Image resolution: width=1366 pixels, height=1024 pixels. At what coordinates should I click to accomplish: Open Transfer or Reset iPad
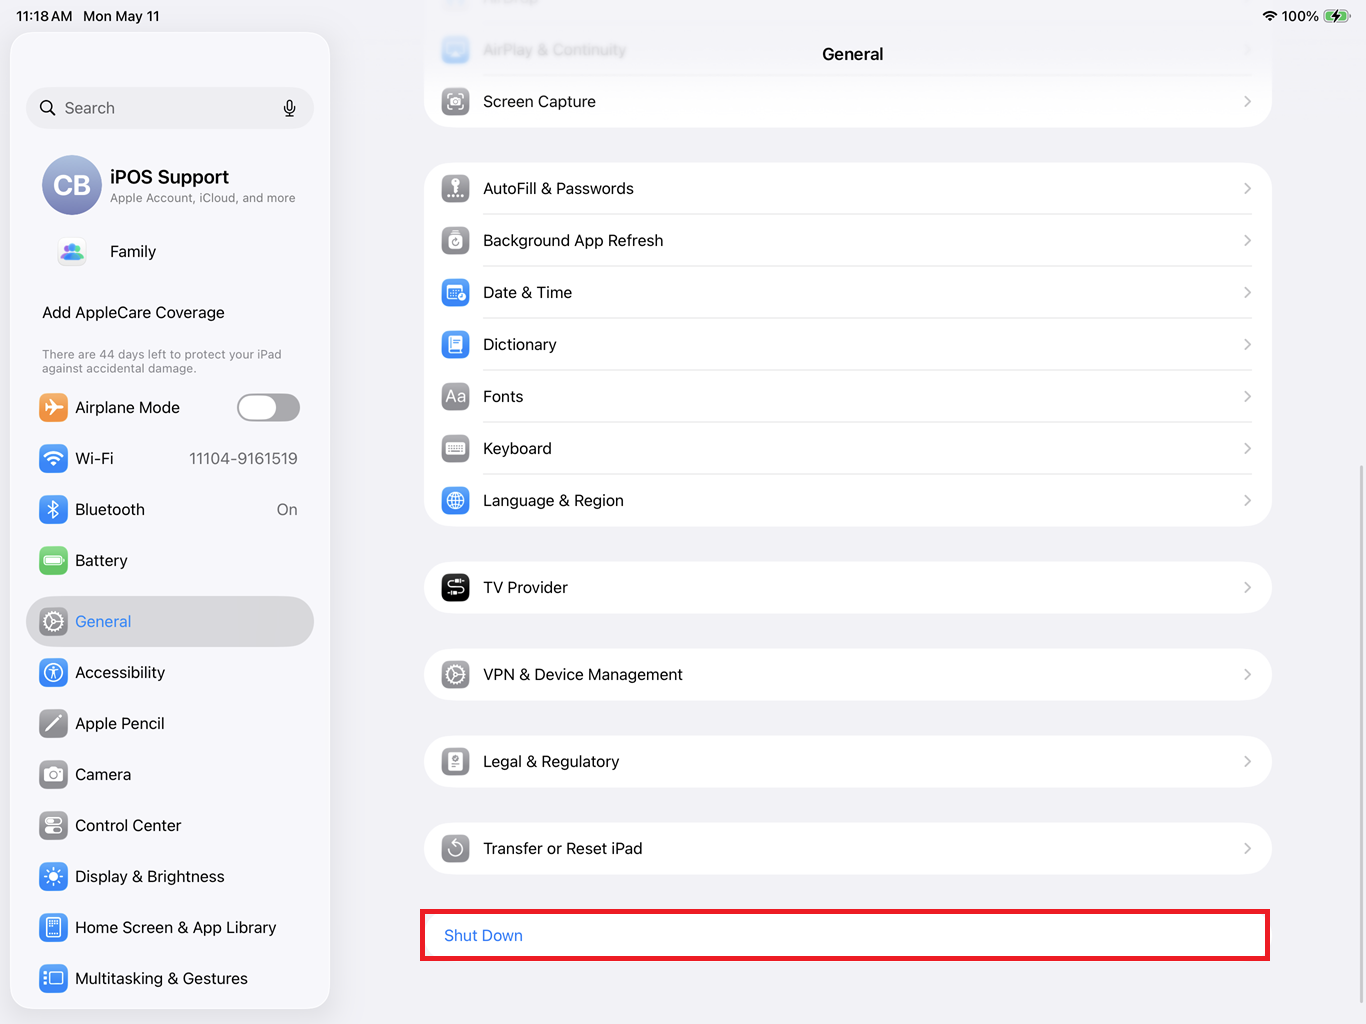[848, 849]
